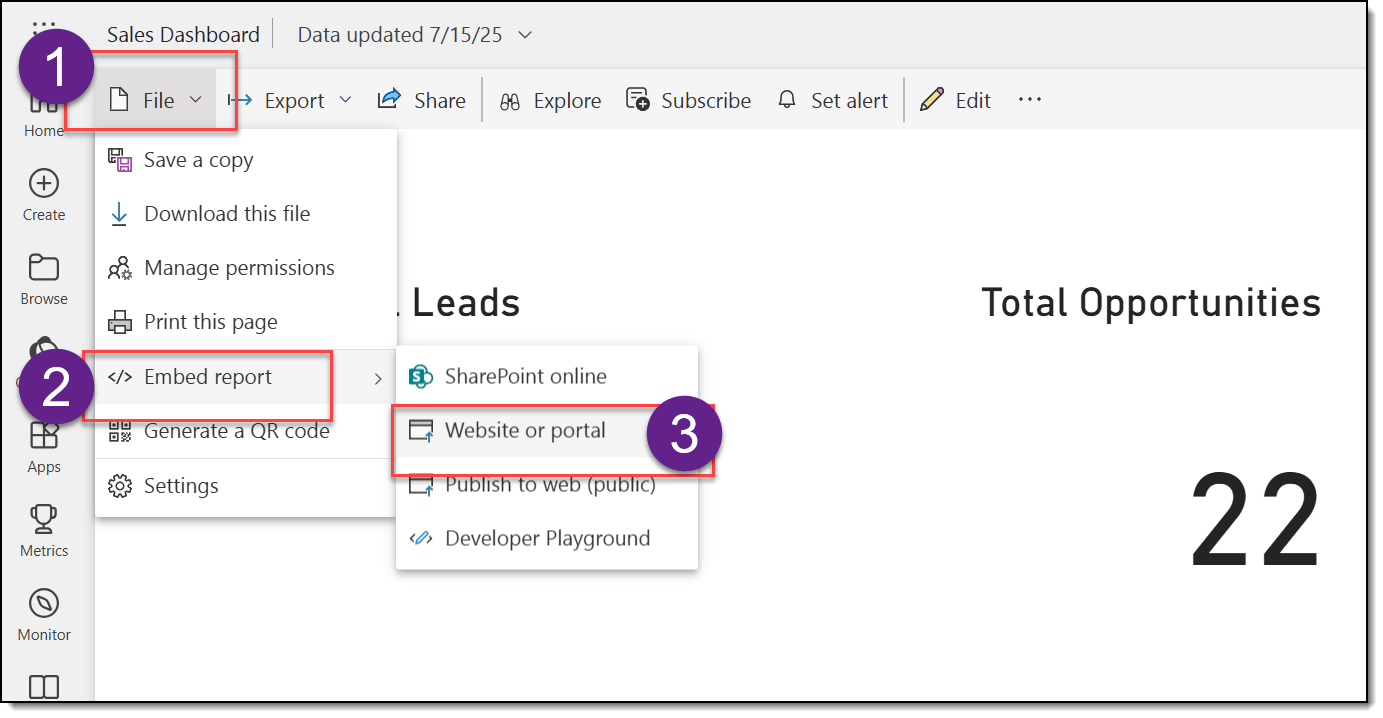Open the Embed report submenu
Image resolution: width=1383 pixels, height=718 pixels.
click(246, 377)
